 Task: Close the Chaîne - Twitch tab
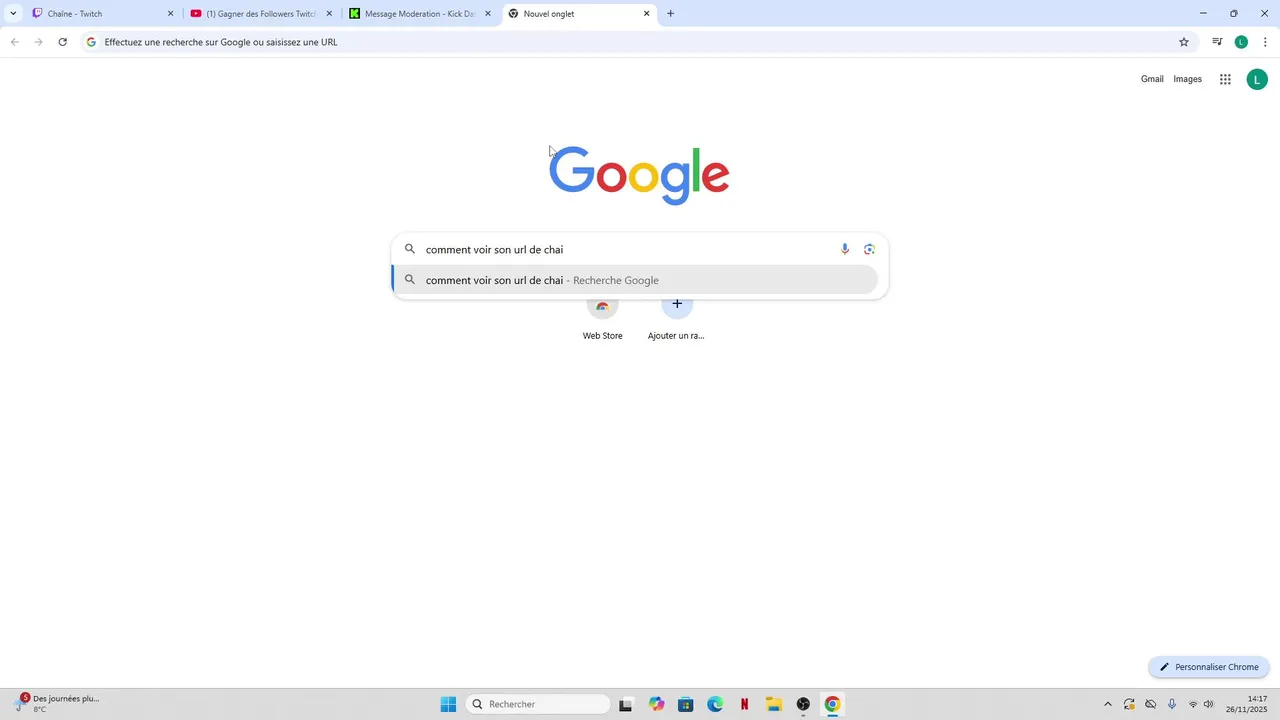coord(170,14)
